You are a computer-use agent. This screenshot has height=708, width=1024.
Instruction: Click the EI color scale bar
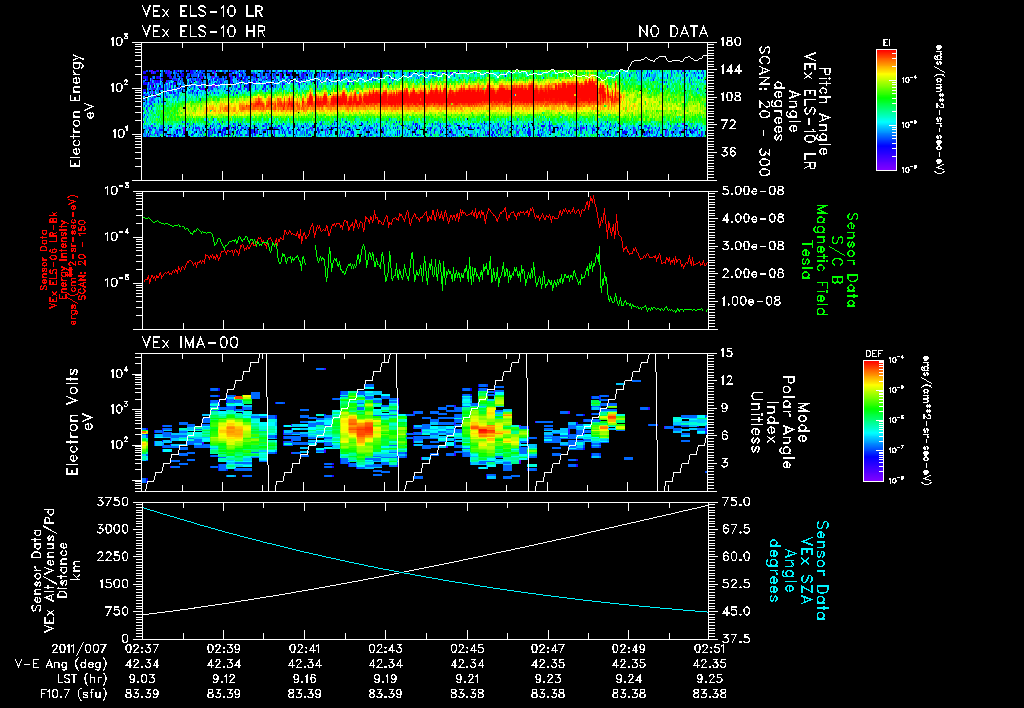[886, 109]
